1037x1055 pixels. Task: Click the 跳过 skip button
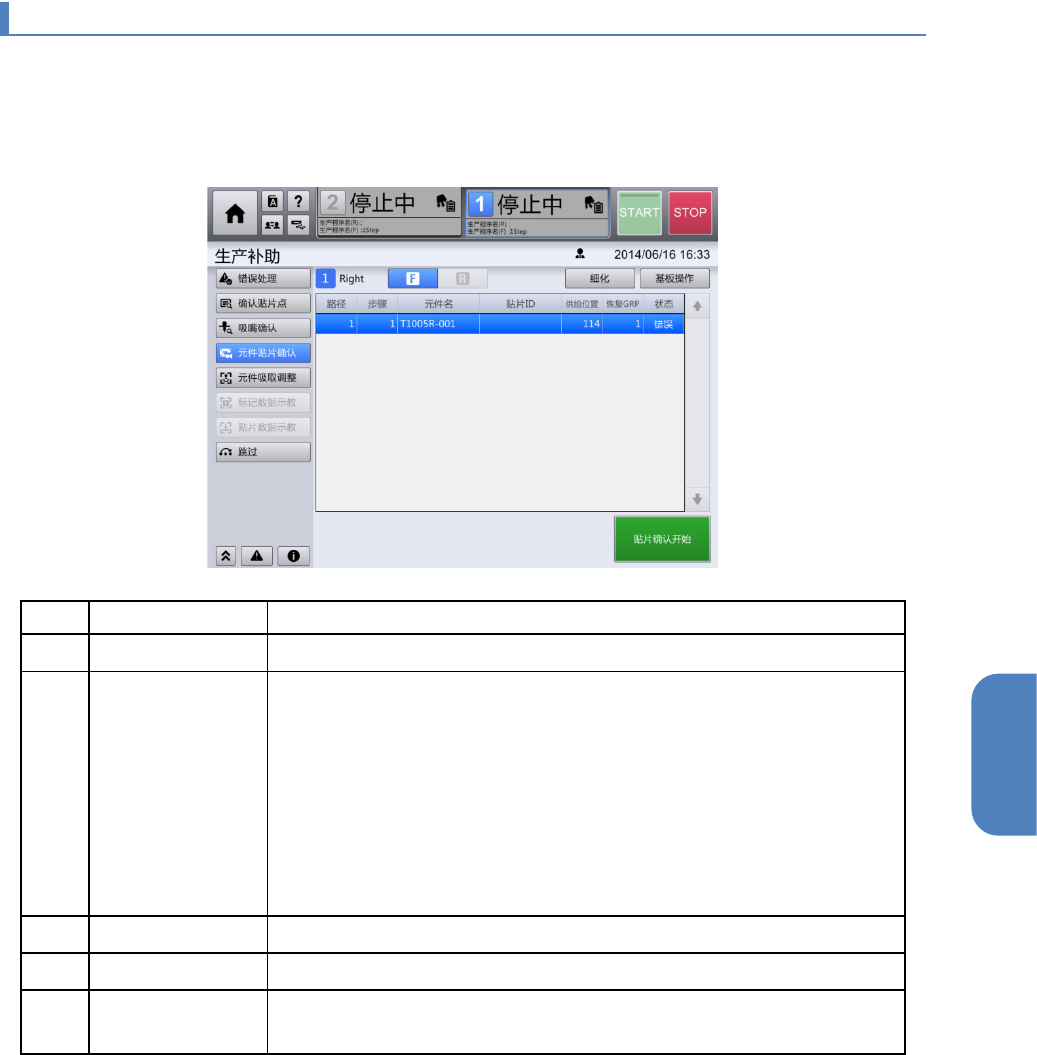point(263,452)
